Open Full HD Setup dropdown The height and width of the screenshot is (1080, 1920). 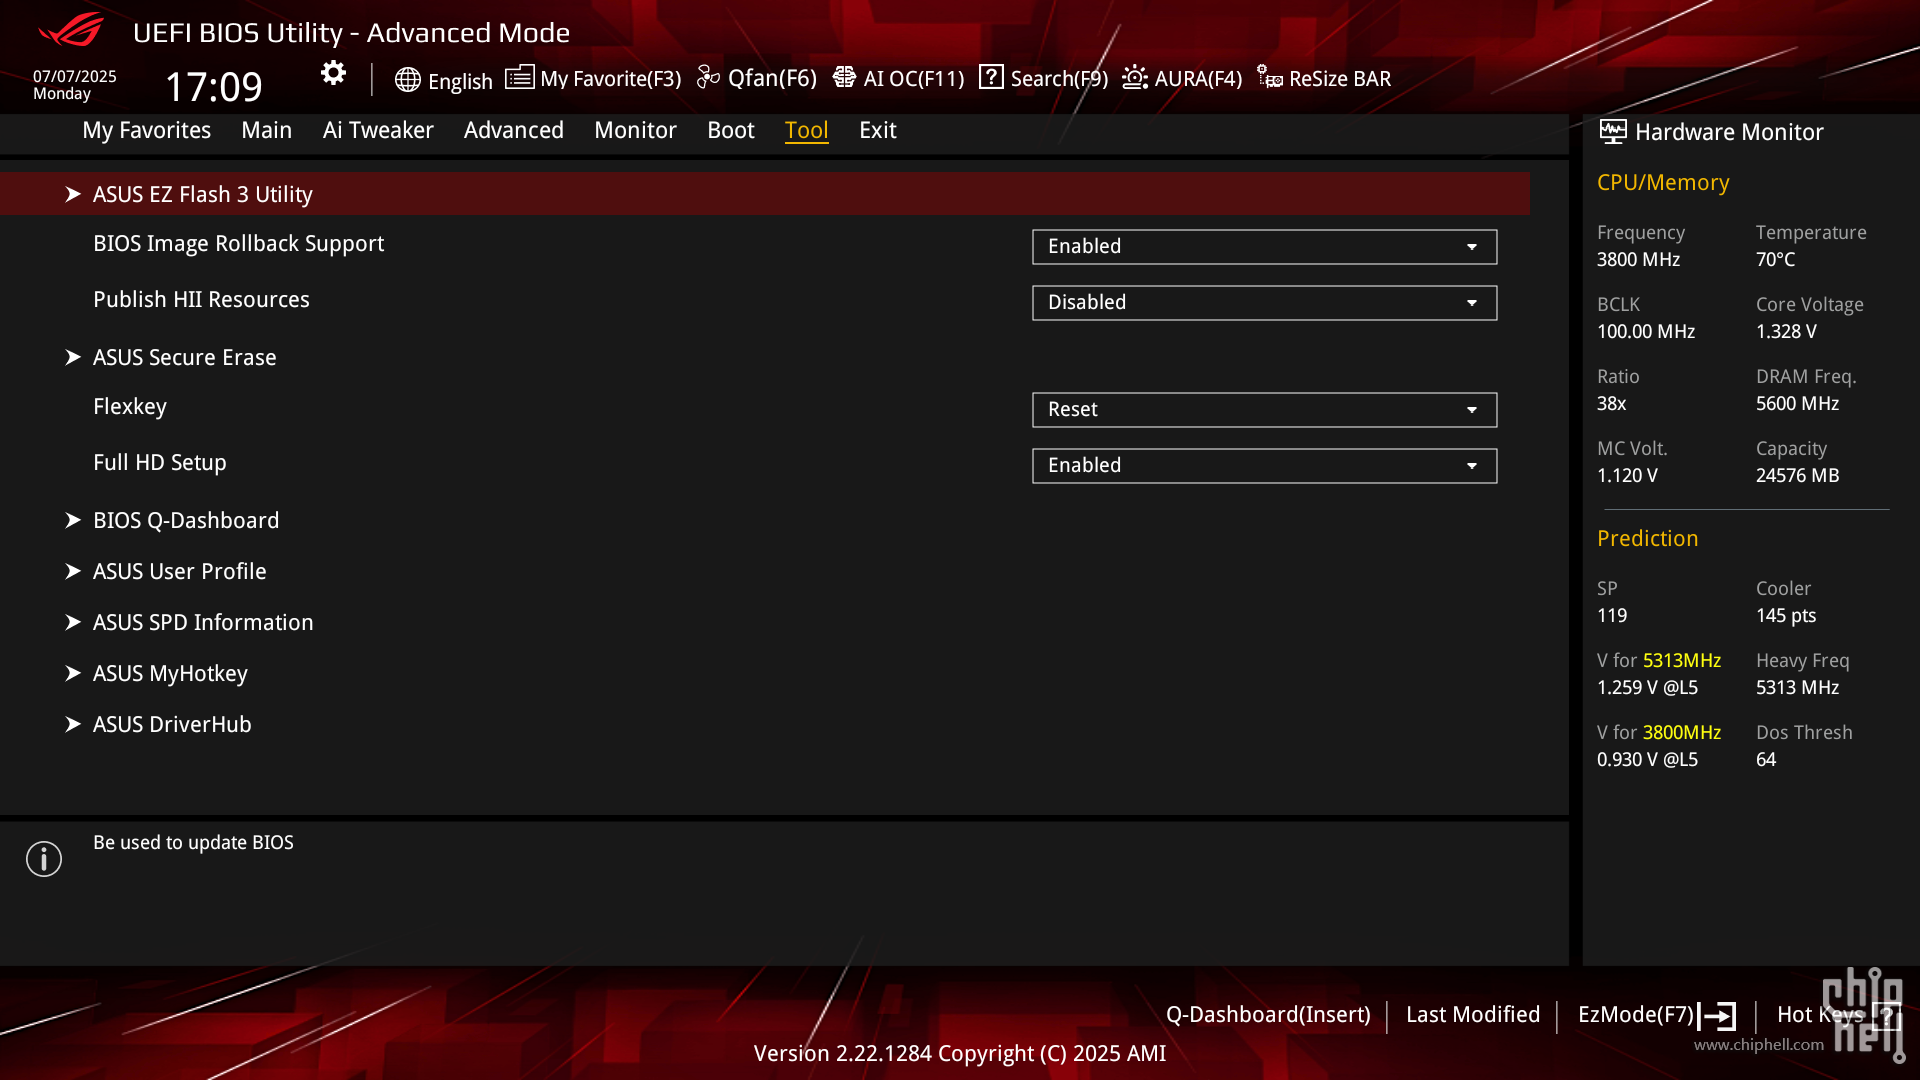1264,466
